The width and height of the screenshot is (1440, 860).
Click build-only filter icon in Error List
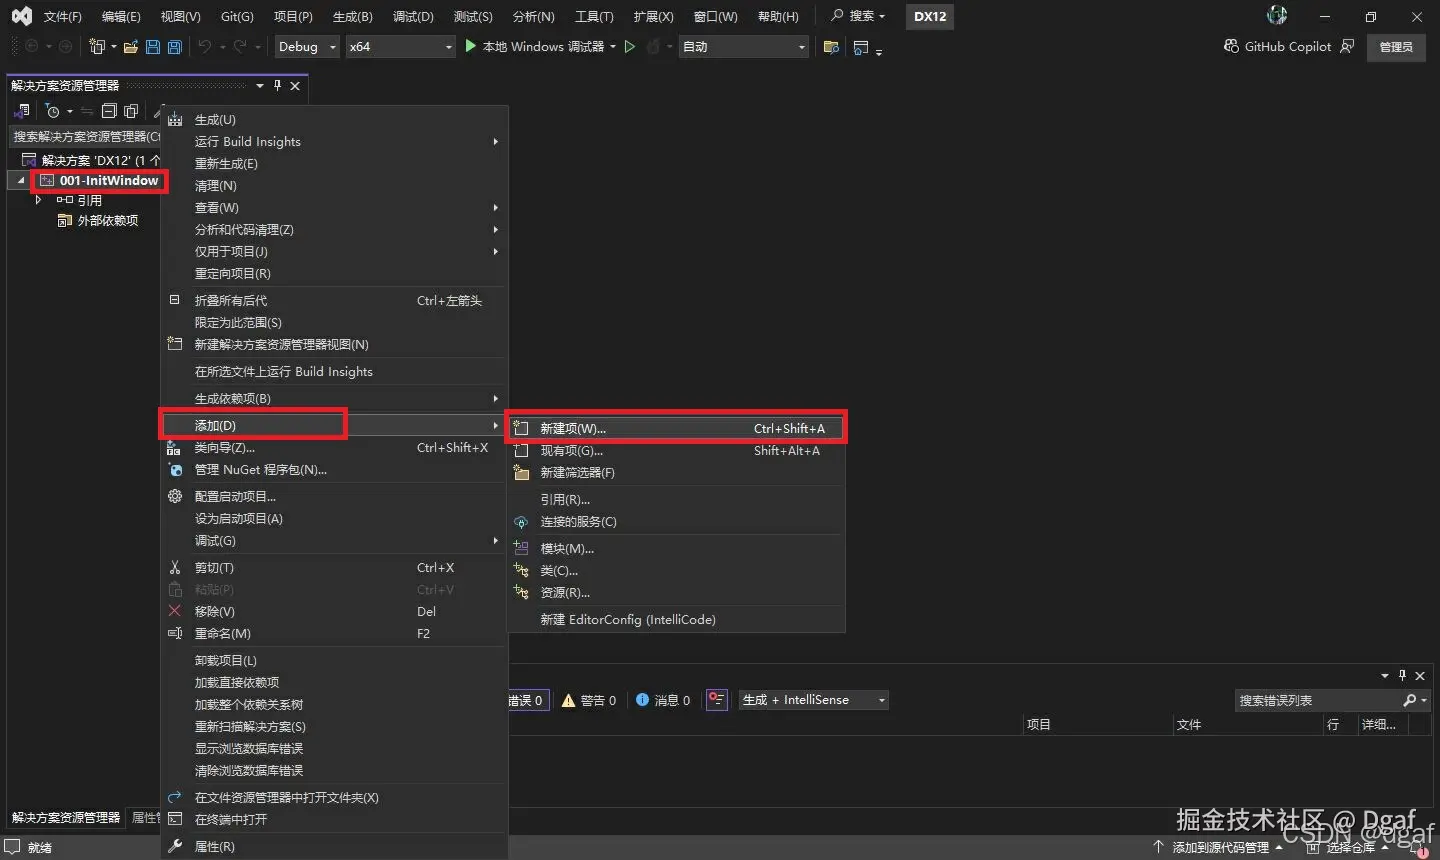point(716,700)
